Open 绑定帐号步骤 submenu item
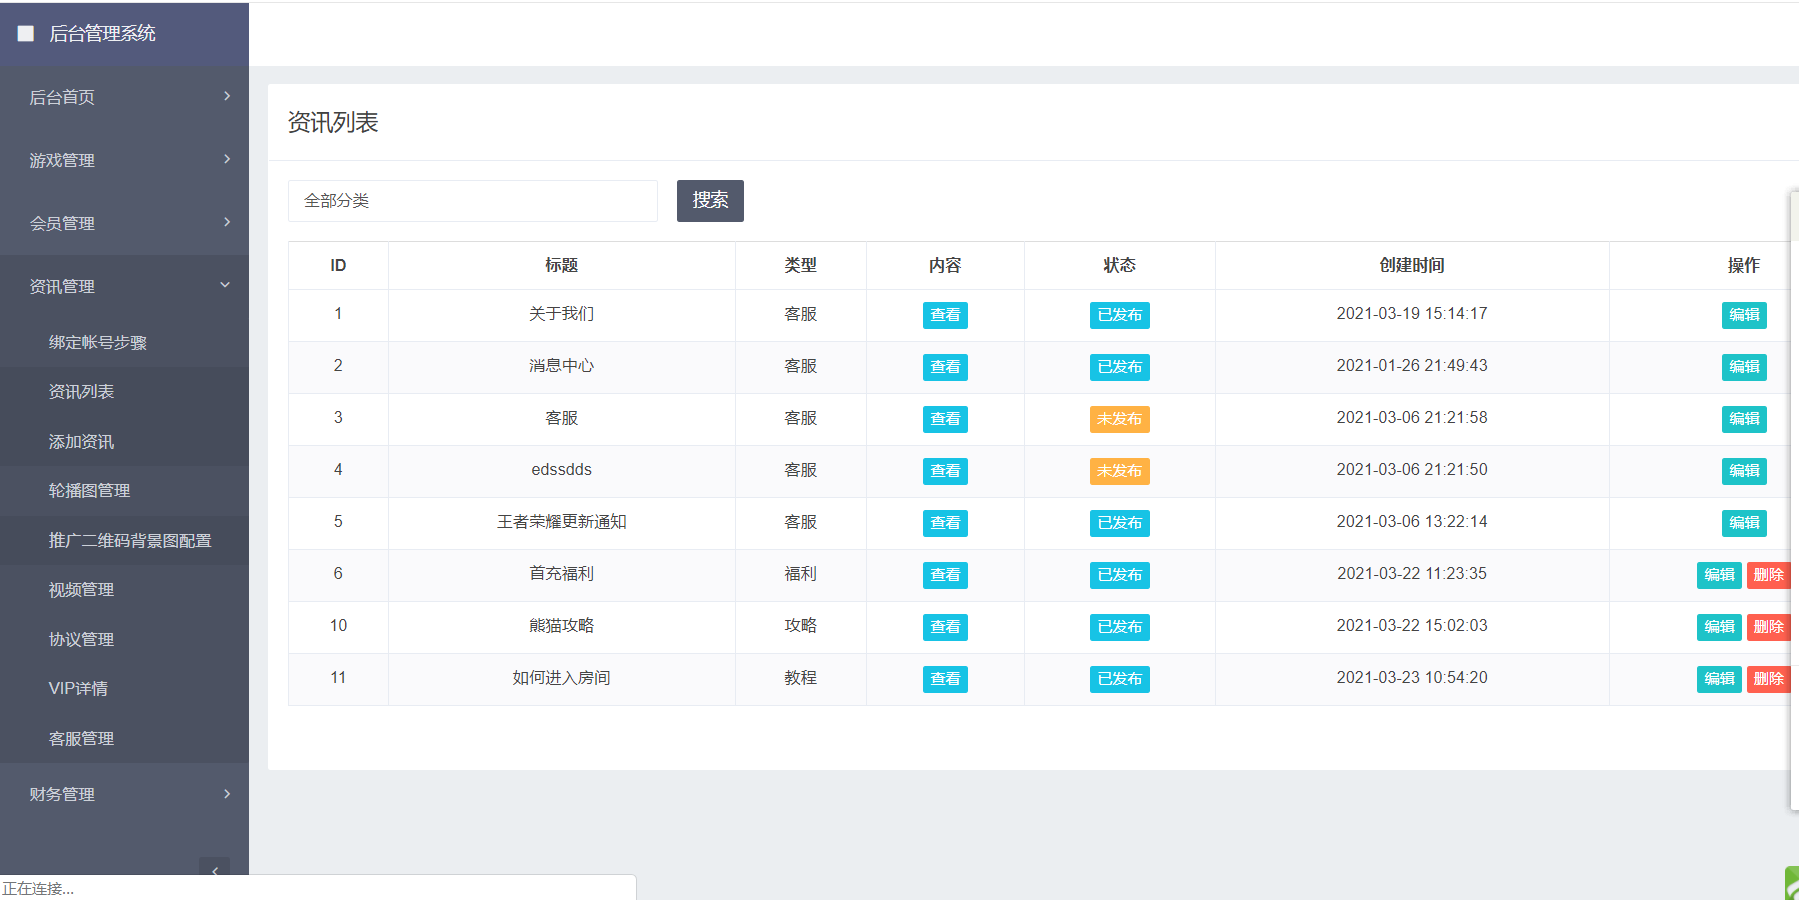1799x900 pixels. (97, 343)
